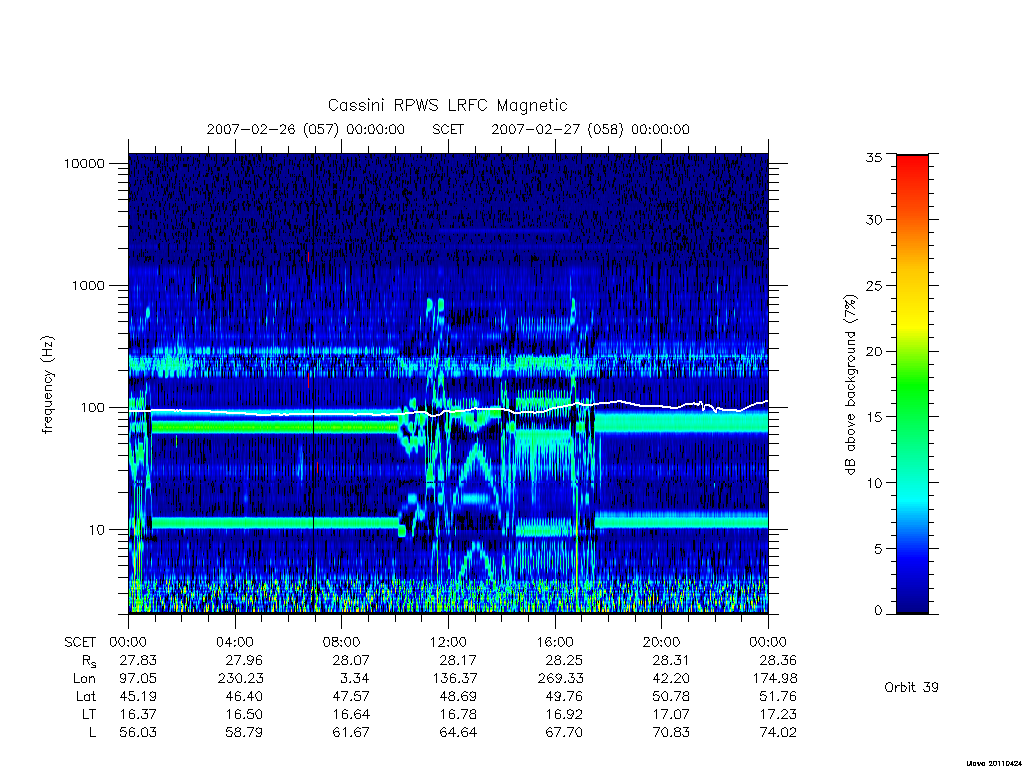Click the "12:00" time axis label
Viewport: 1024px width, 768px height.
click(x=448, y=643)
